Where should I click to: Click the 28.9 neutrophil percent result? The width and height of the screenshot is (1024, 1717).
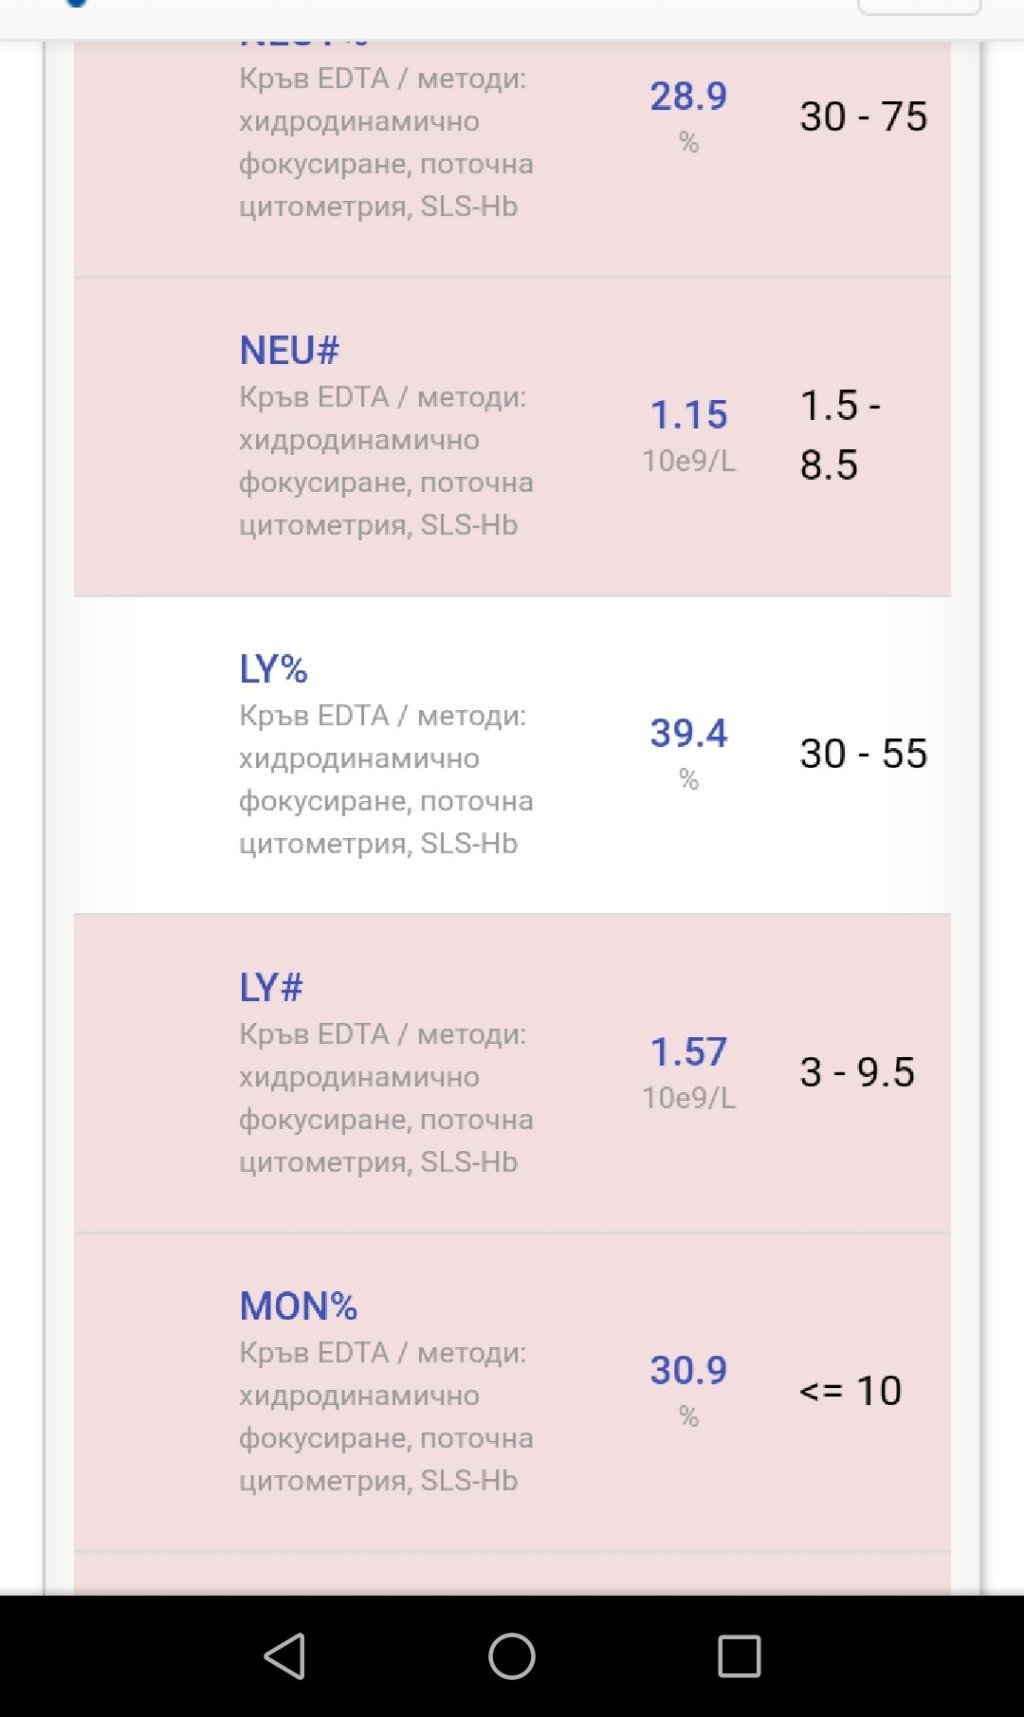coord(688,96)
